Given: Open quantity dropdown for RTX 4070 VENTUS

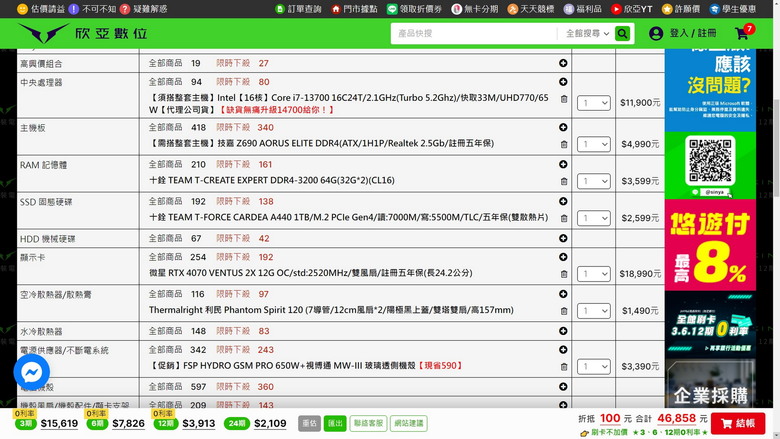Looking at the screenshot, I should tap(593, 274).
